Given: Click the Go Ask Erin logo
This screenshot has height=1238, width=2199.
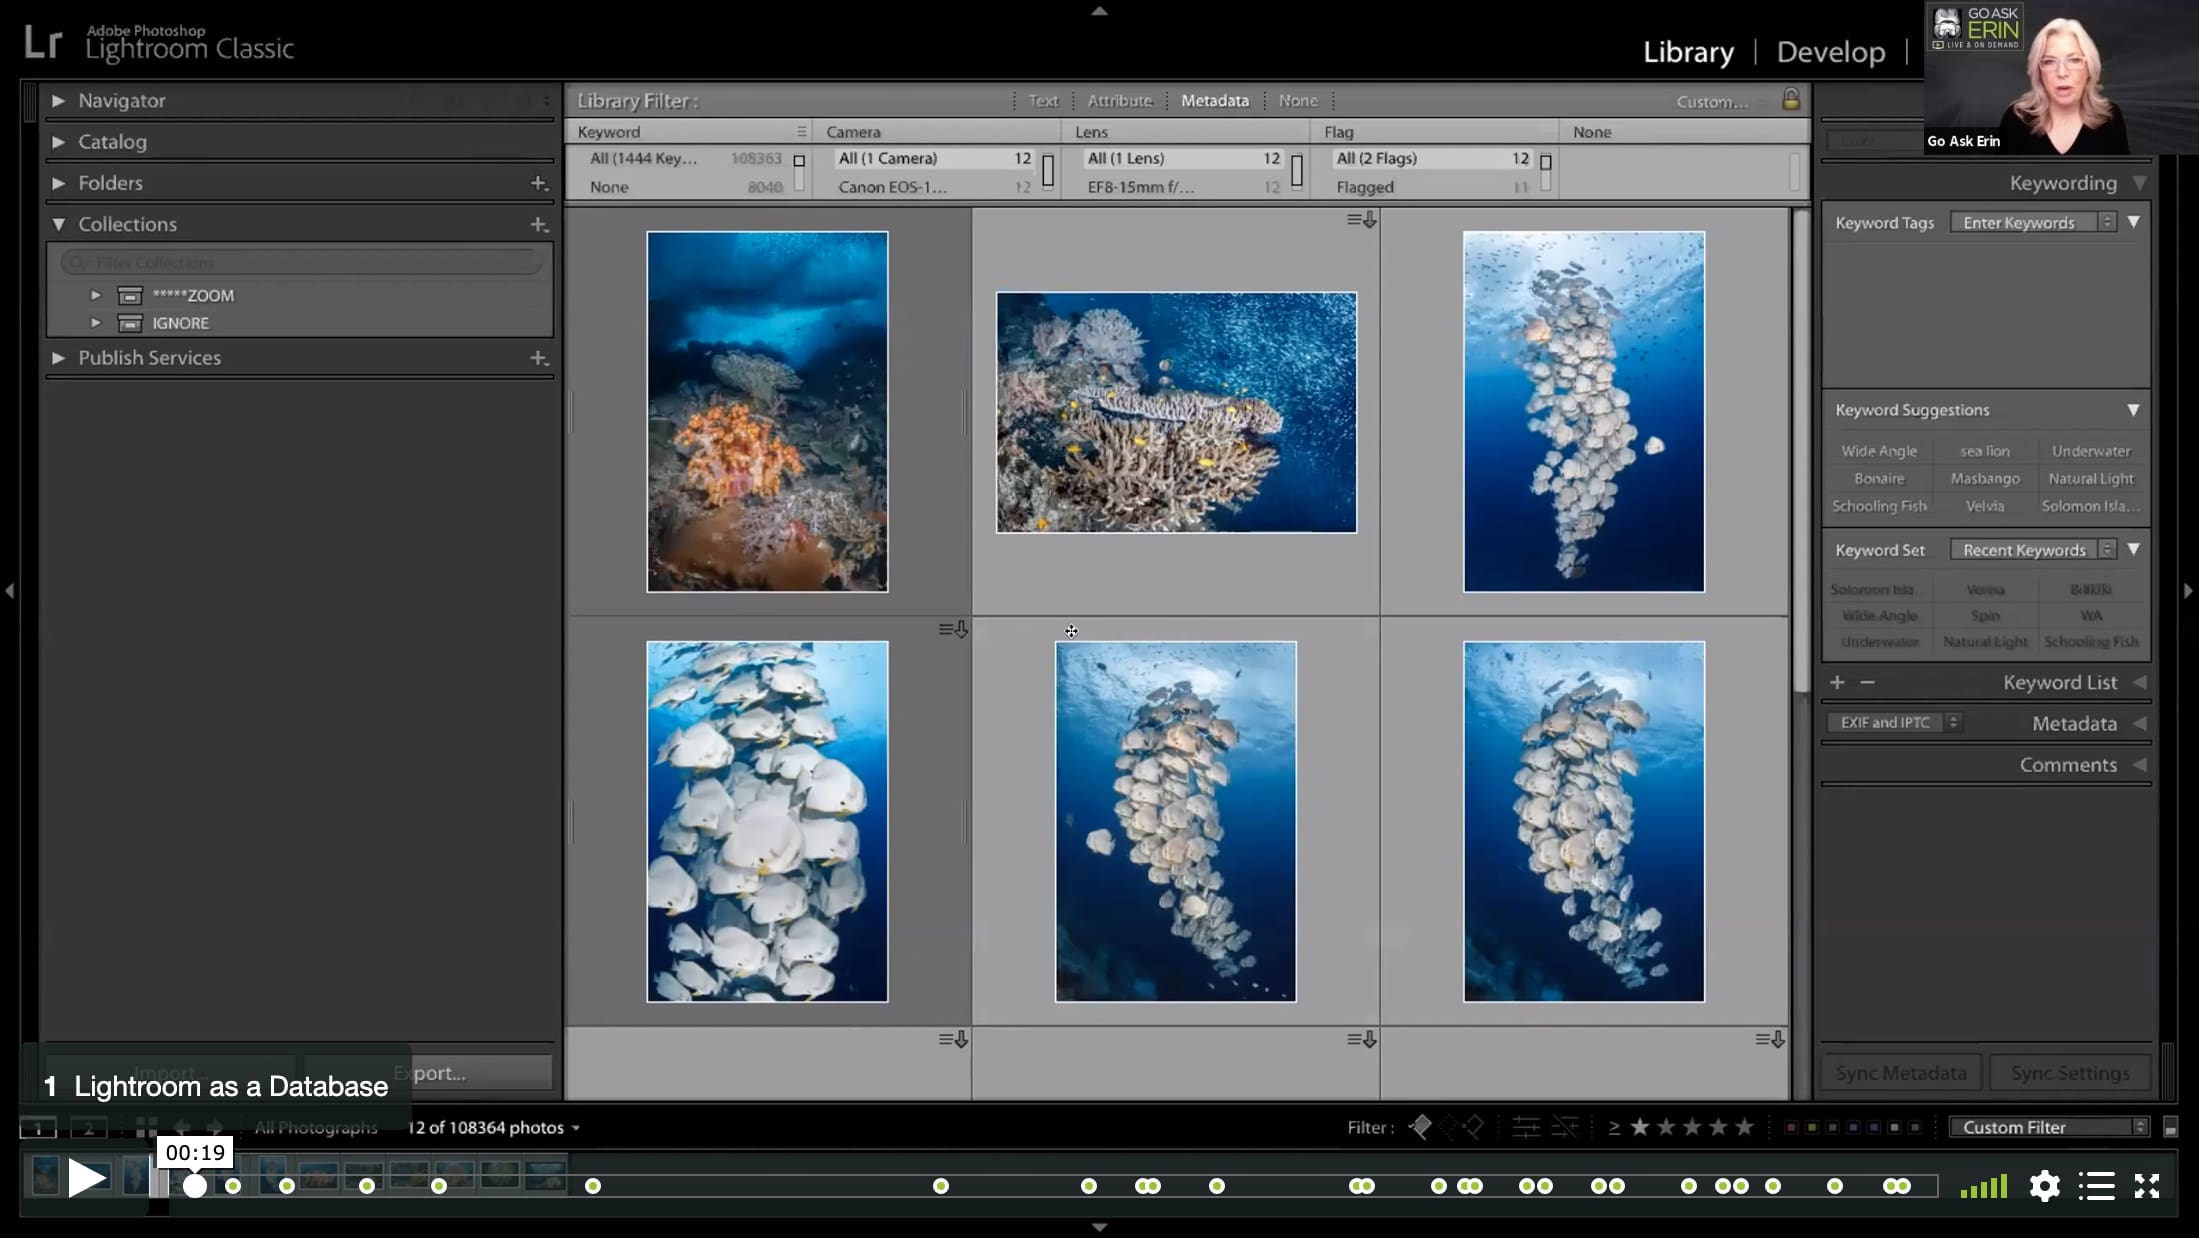Looking at the screenshot, I should pyautogui.click(x=1976, y=27).
